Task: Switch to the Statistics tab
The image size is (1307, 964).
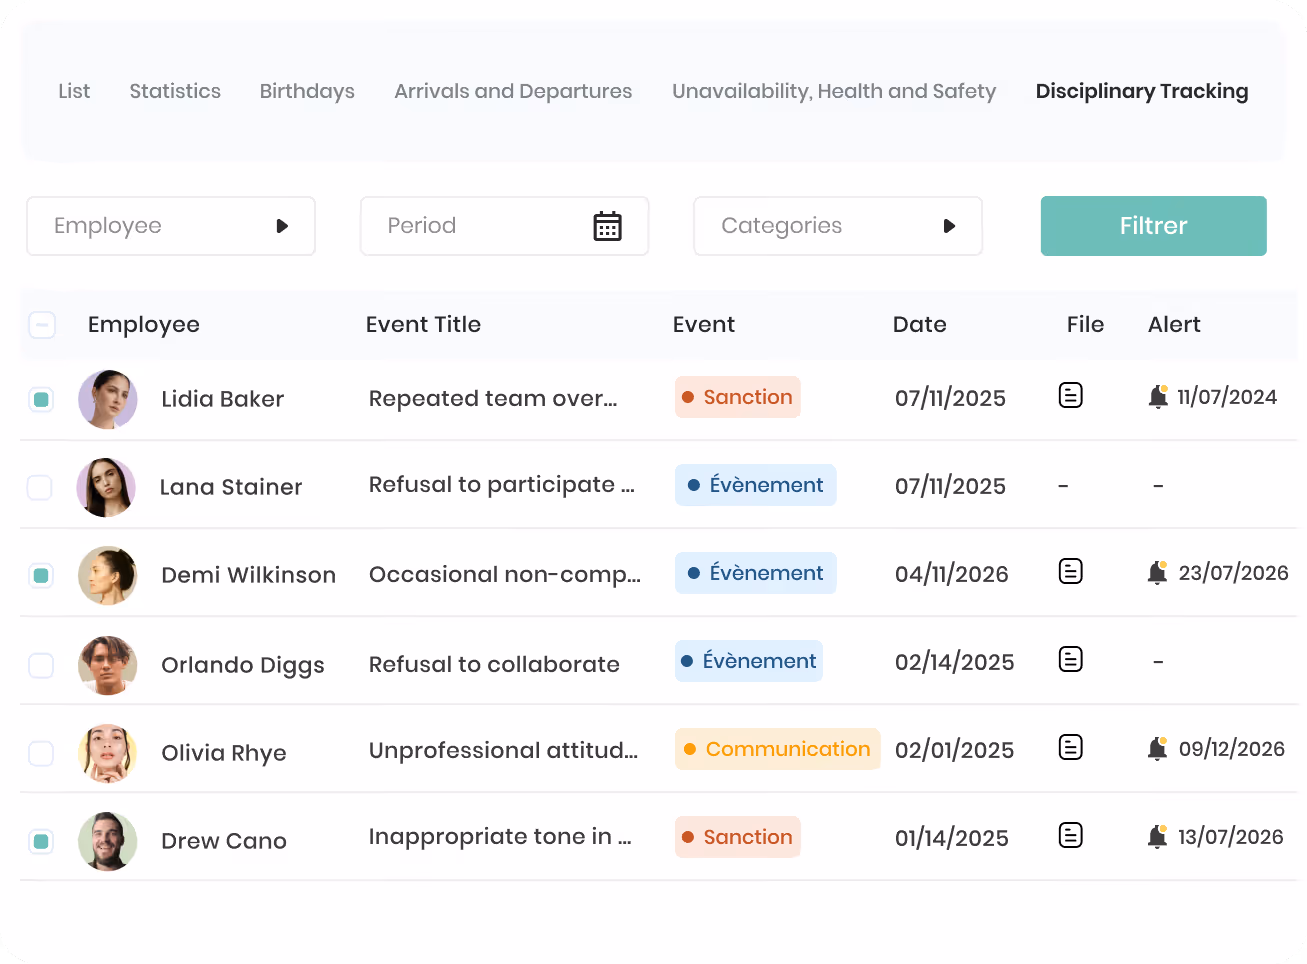Action: coord(175,91)
